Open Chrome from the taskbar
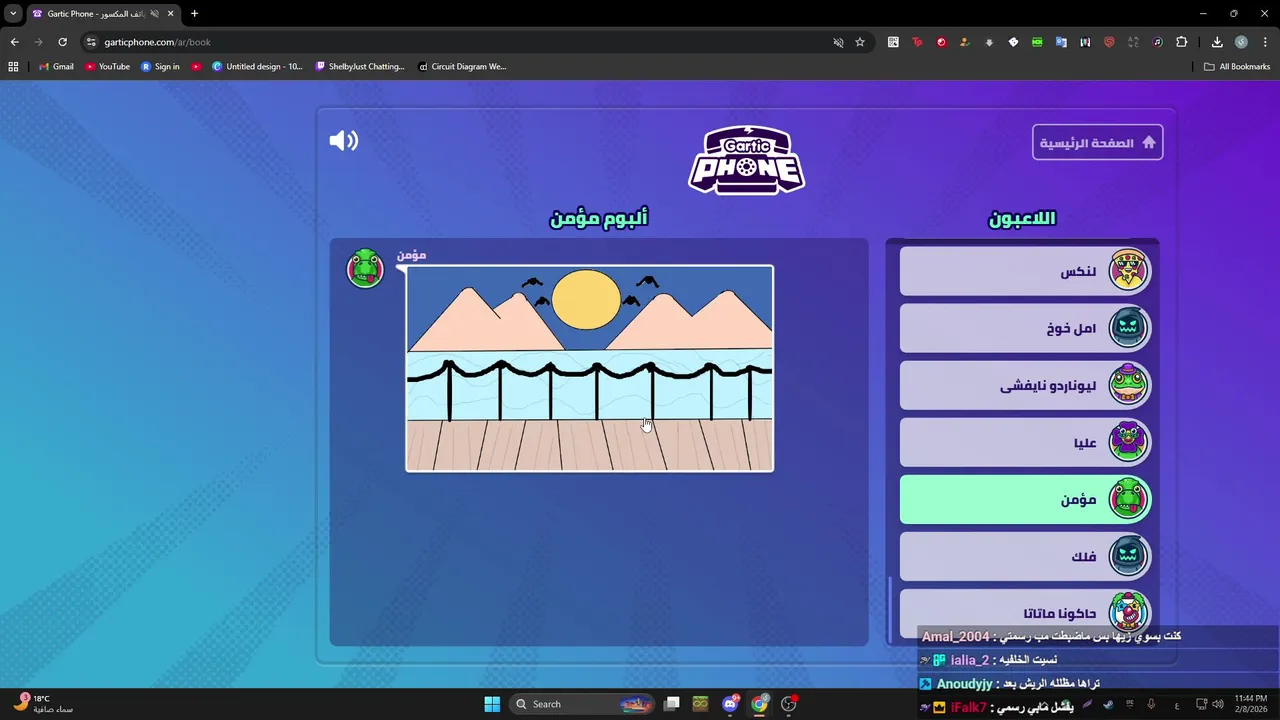This screenshot has height=720, width=1280. coord(760,704)
